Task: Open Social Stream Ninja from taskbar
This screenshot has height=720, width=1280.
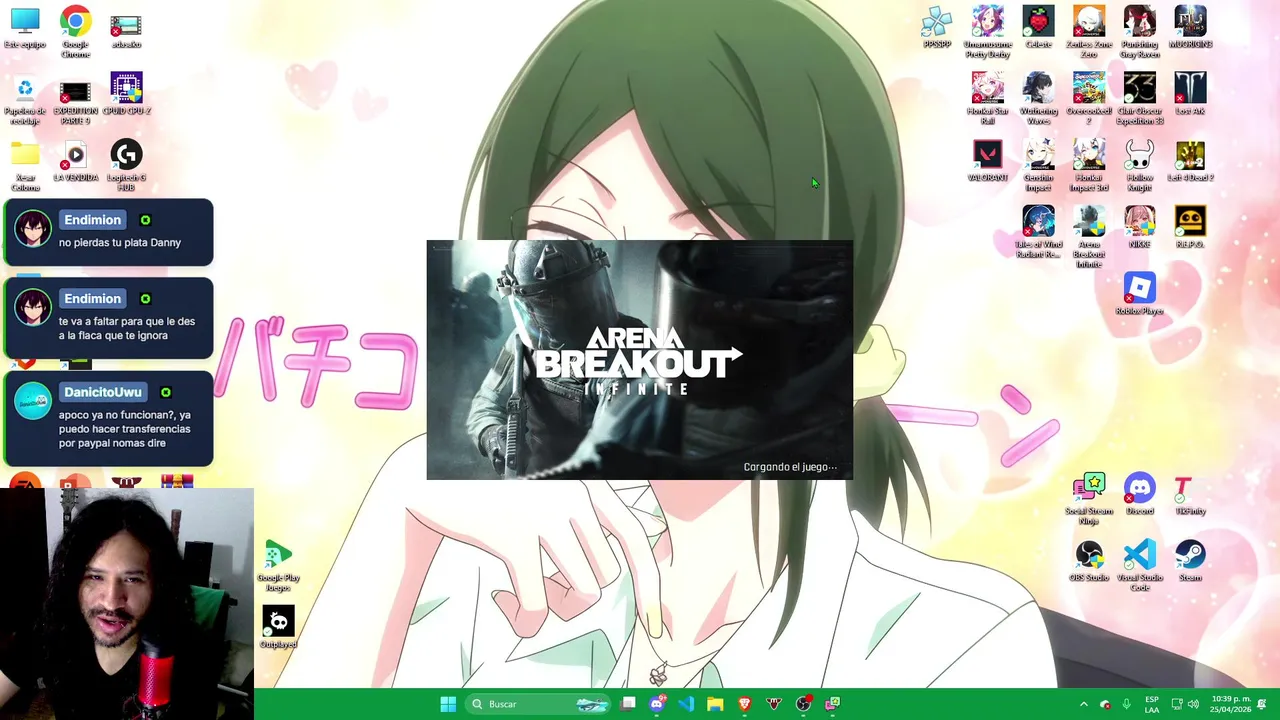Action: point(832,704)
